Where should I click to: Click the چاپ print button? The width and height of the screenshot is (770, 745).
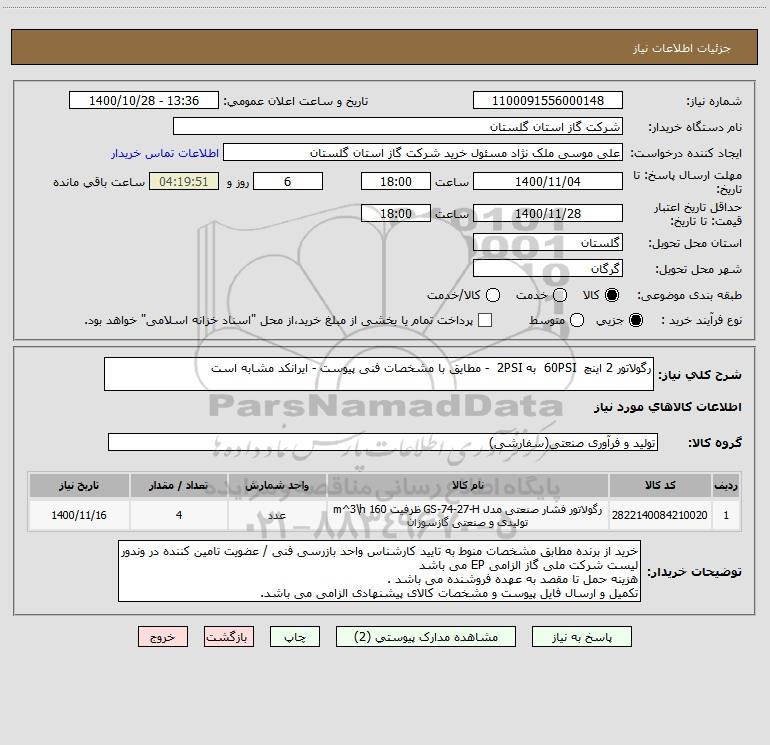pos(295,637)
